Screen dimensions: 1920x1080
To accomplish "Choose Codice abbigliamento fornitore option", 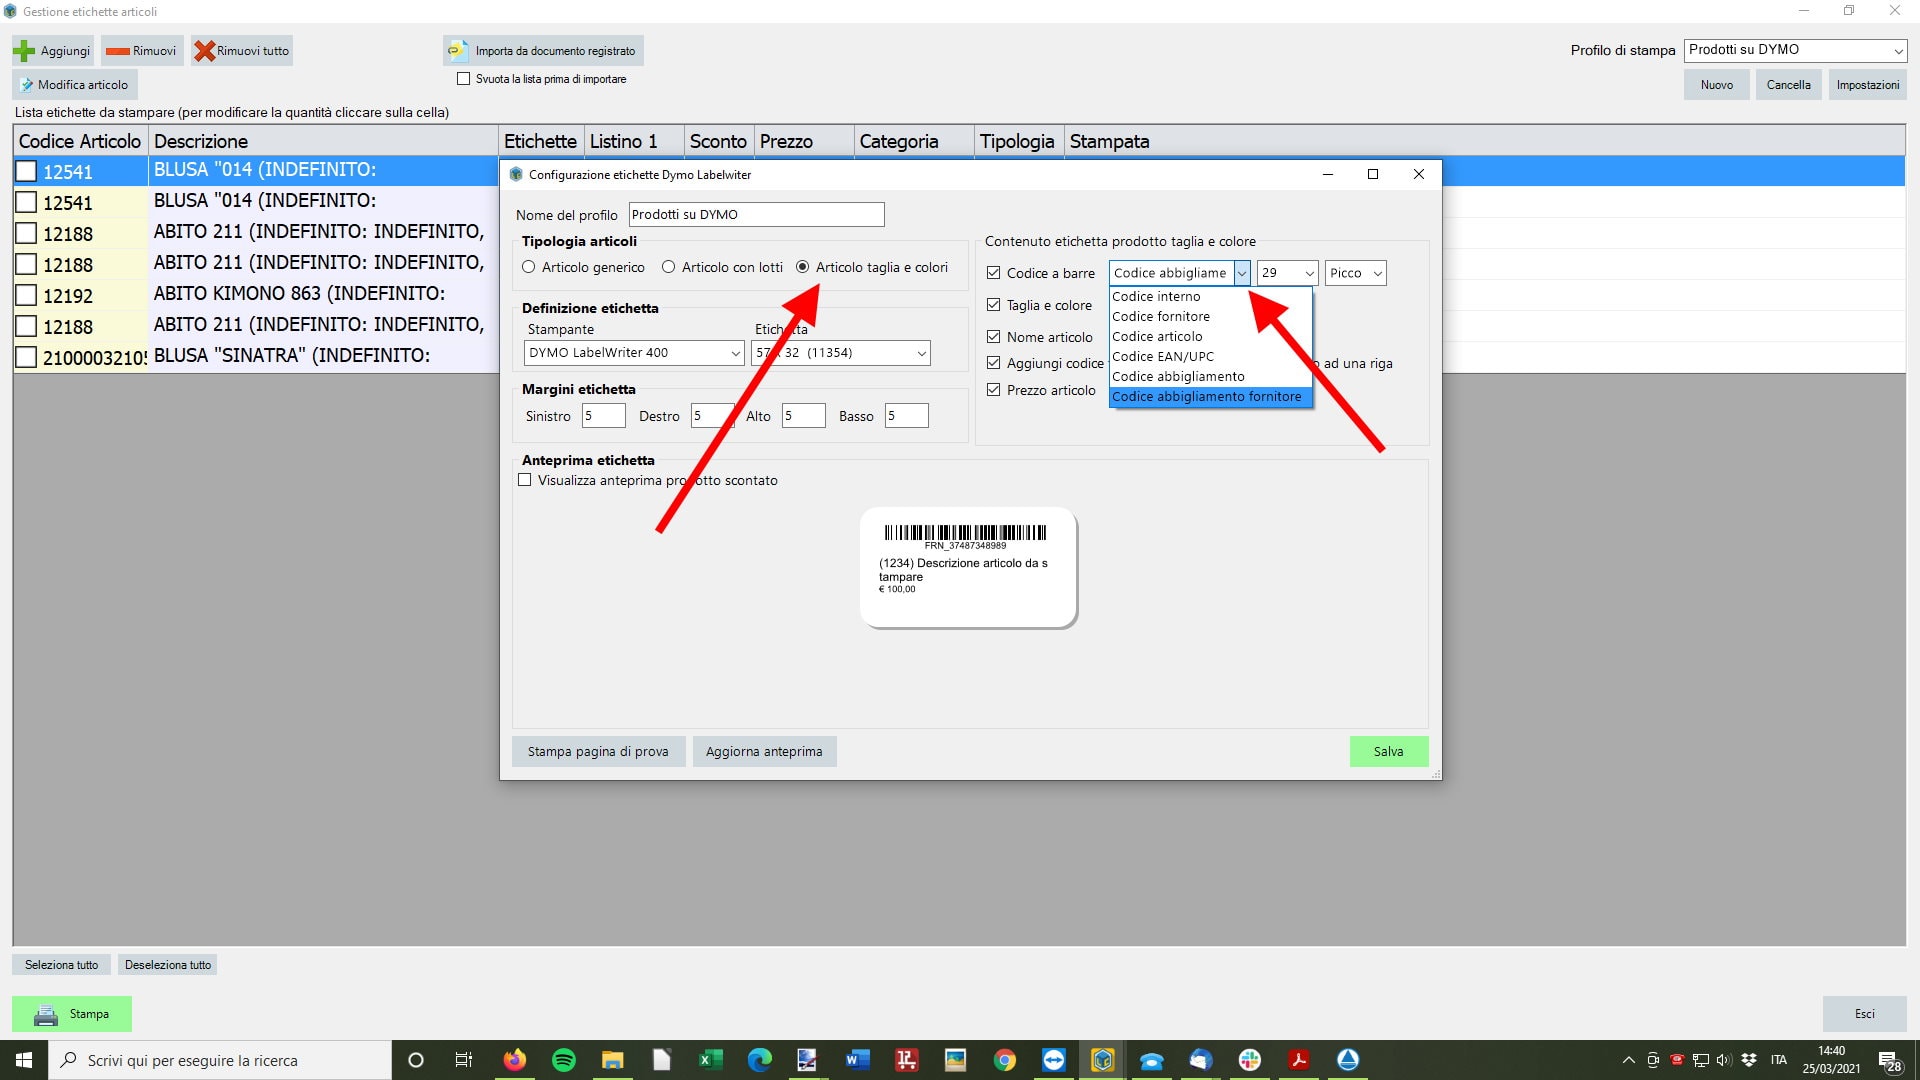I will (x=1210, y=397).
